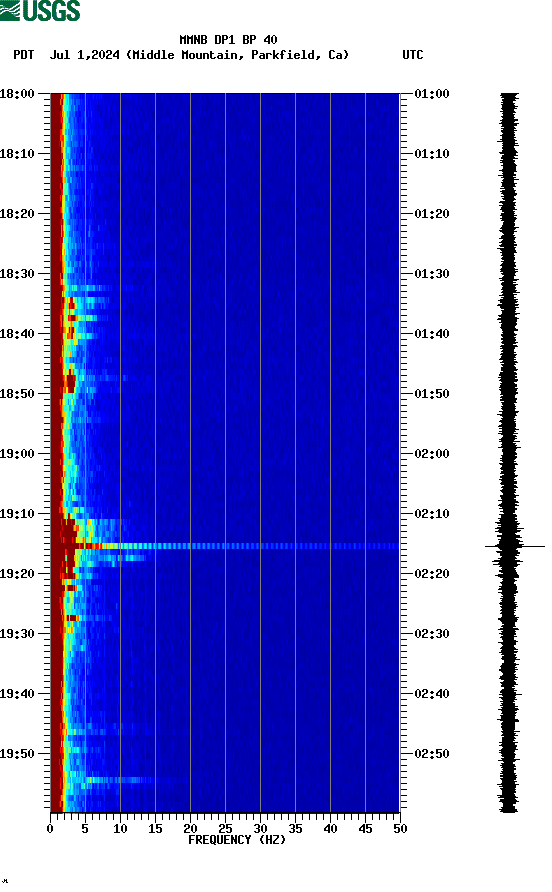Click the 19:50 PDT time label
This screenshot has height=892, width=552.
(17, 754)
